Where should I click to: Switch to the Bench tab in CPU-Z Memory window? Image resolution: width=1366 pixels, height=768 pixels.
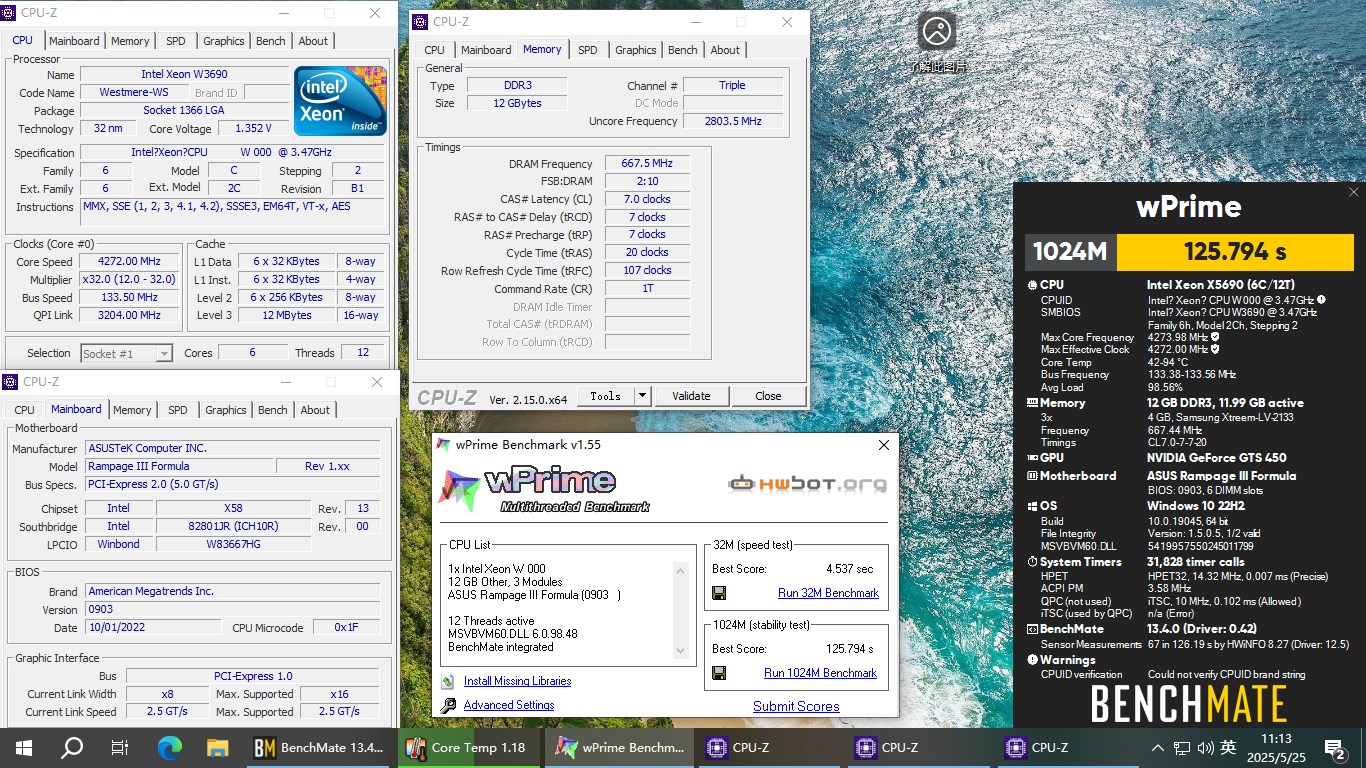[x=682, y=50]
